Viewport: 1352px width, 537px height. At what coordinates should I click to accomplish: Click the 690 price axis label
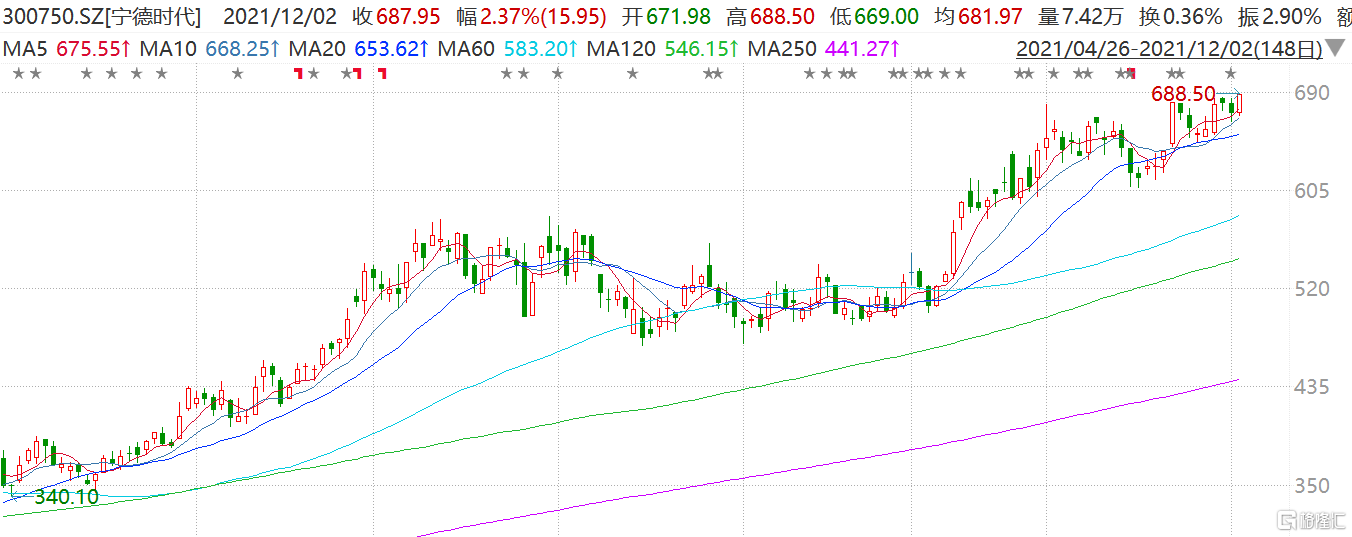[x=1311, y=93]
